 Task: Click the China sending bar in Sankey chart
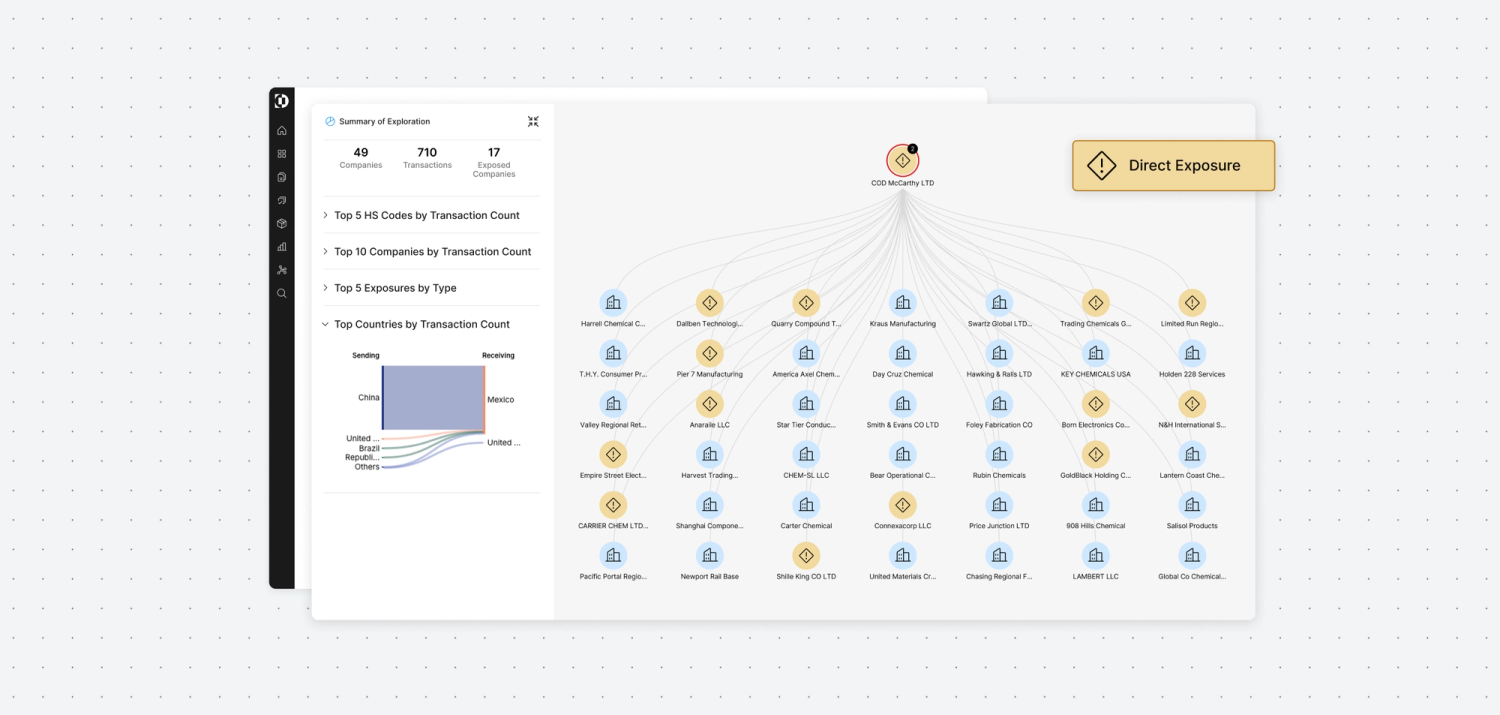(383, 398)
